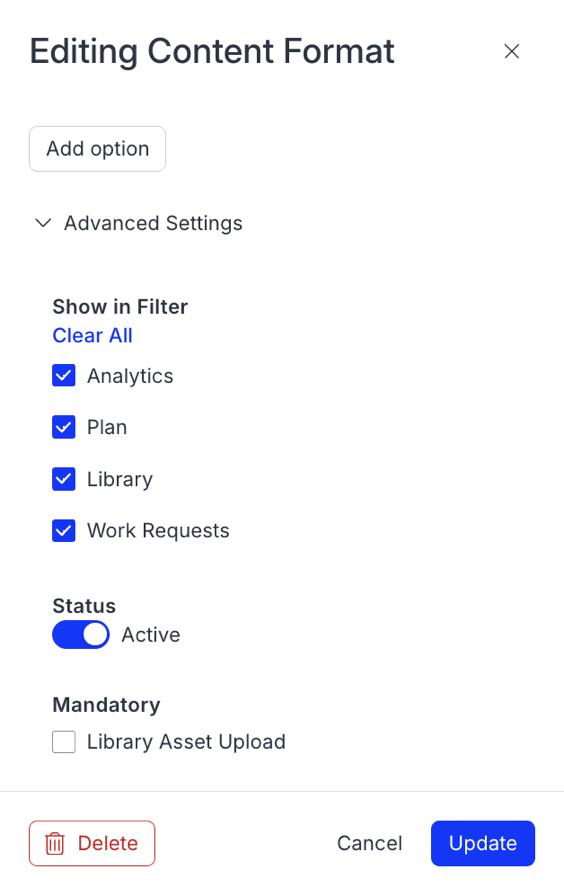Cancel editing the field
The height and width of the screenshot is (888, 564).
coord(369,843)
